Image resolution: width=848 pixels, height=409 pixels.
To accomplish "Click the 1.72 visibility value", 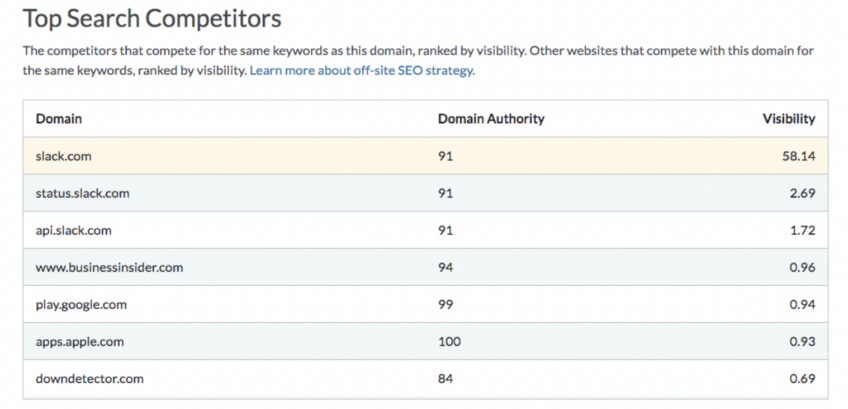I will point(803,230).
